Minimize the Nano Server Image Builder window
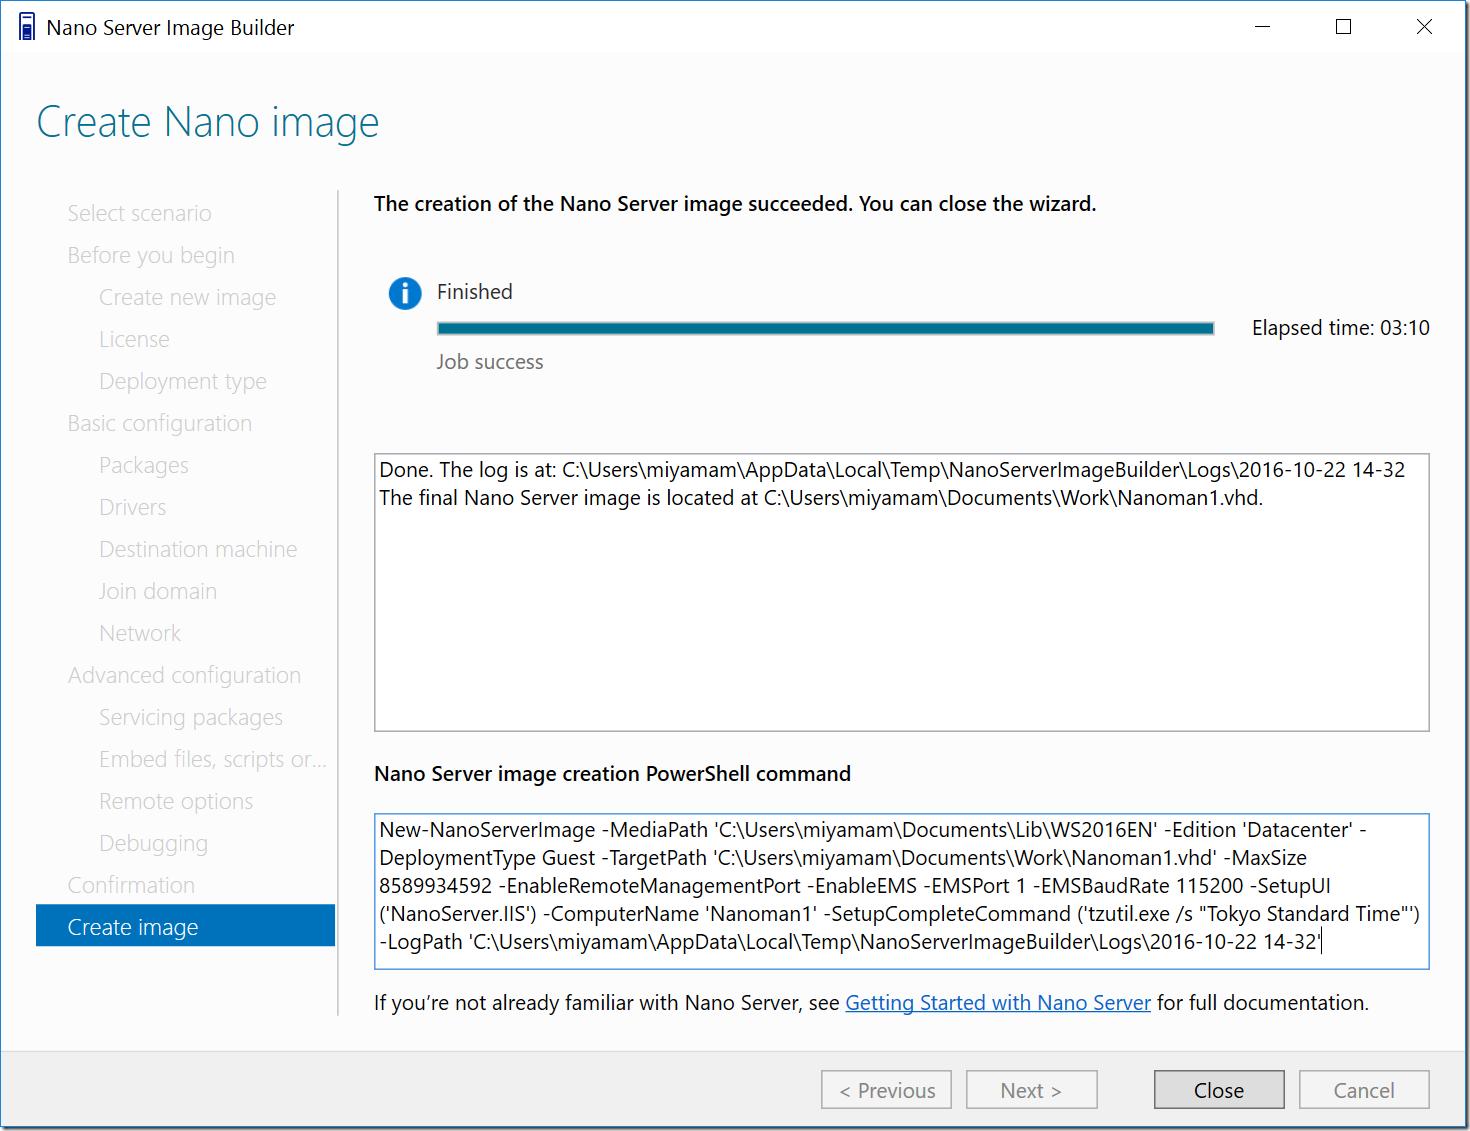This screenshot has width=1470, height=1131. [x=1263, y=27]
